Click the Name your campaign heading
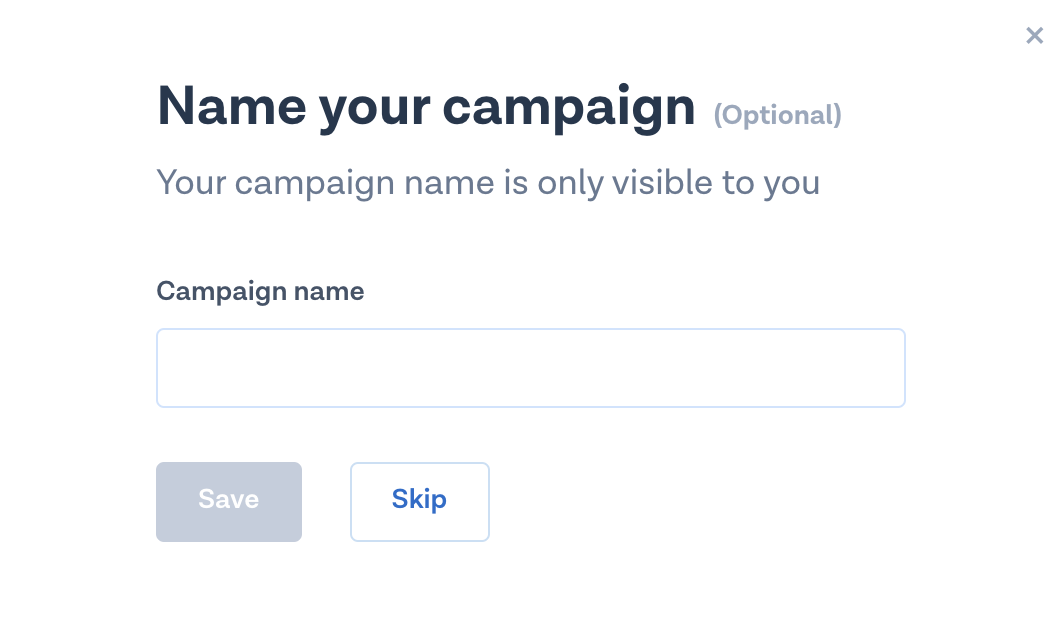The height and width of the screenshot is (630, 1062). pos(425,106)
